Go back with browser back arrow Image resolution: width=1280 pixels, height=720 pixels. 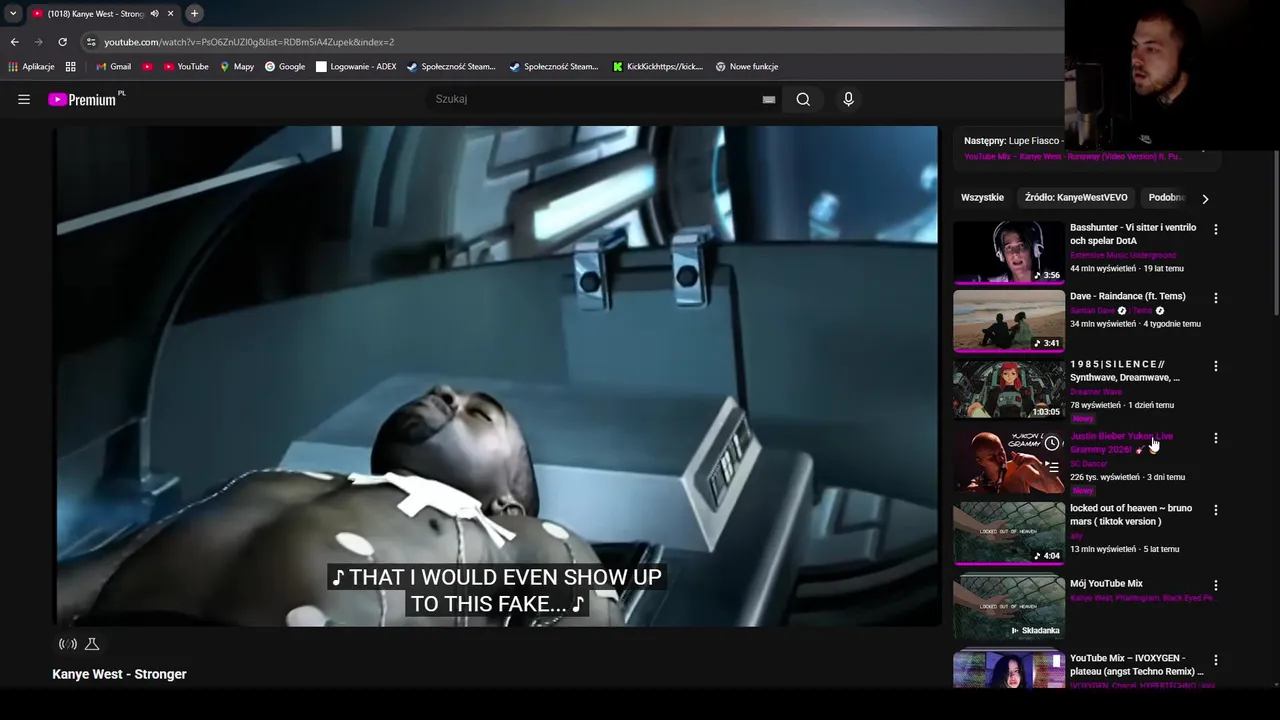14,42
